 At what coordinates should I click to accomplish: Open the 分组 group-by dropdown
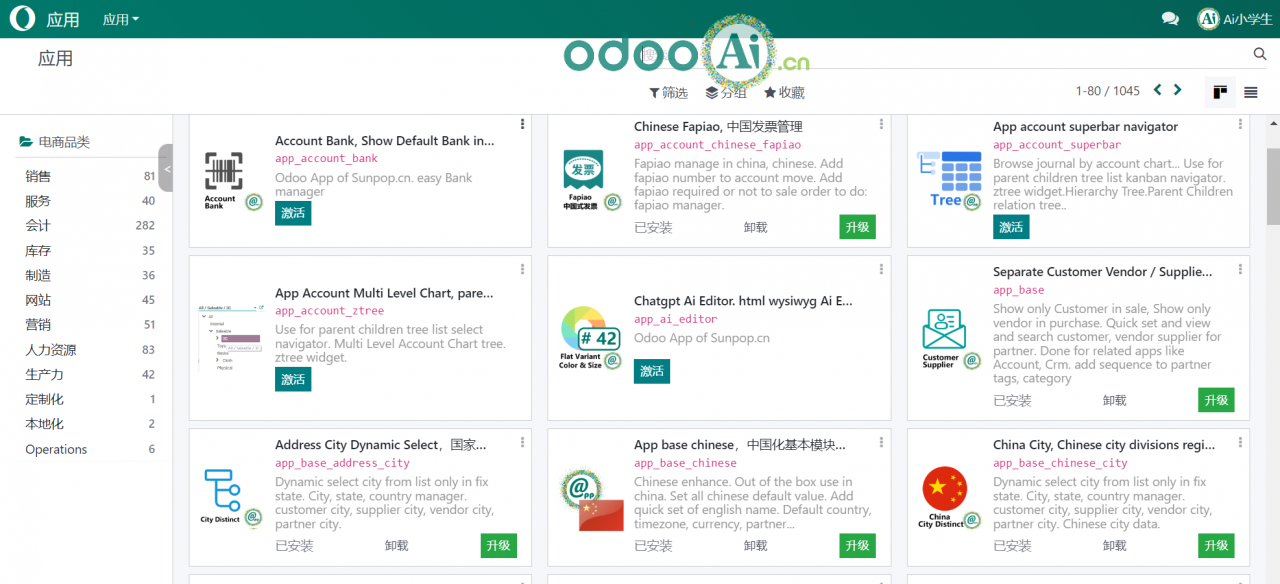[x=726, y=92]
